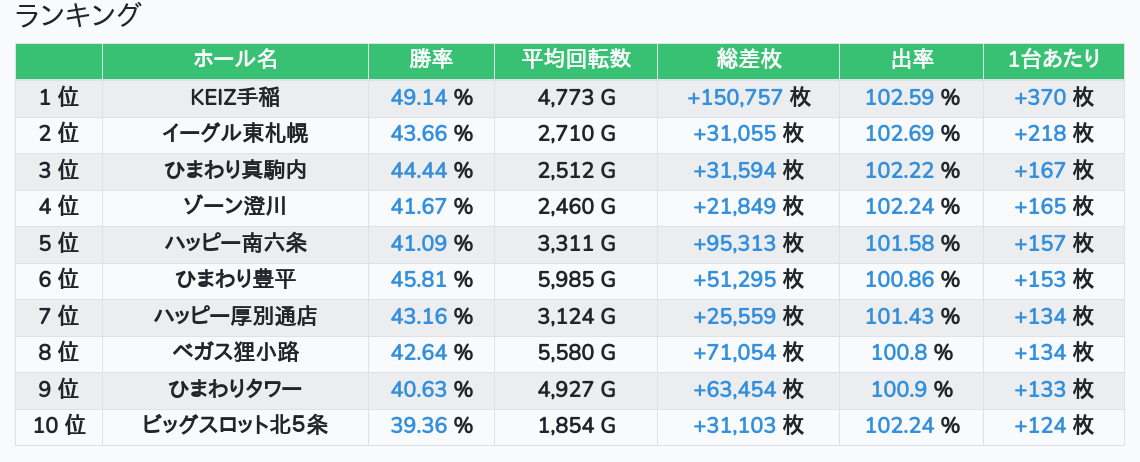Select the ひまわり真駒内 hall name
The width and height of the screenshot is (1140, 462).
coord(235,170)
